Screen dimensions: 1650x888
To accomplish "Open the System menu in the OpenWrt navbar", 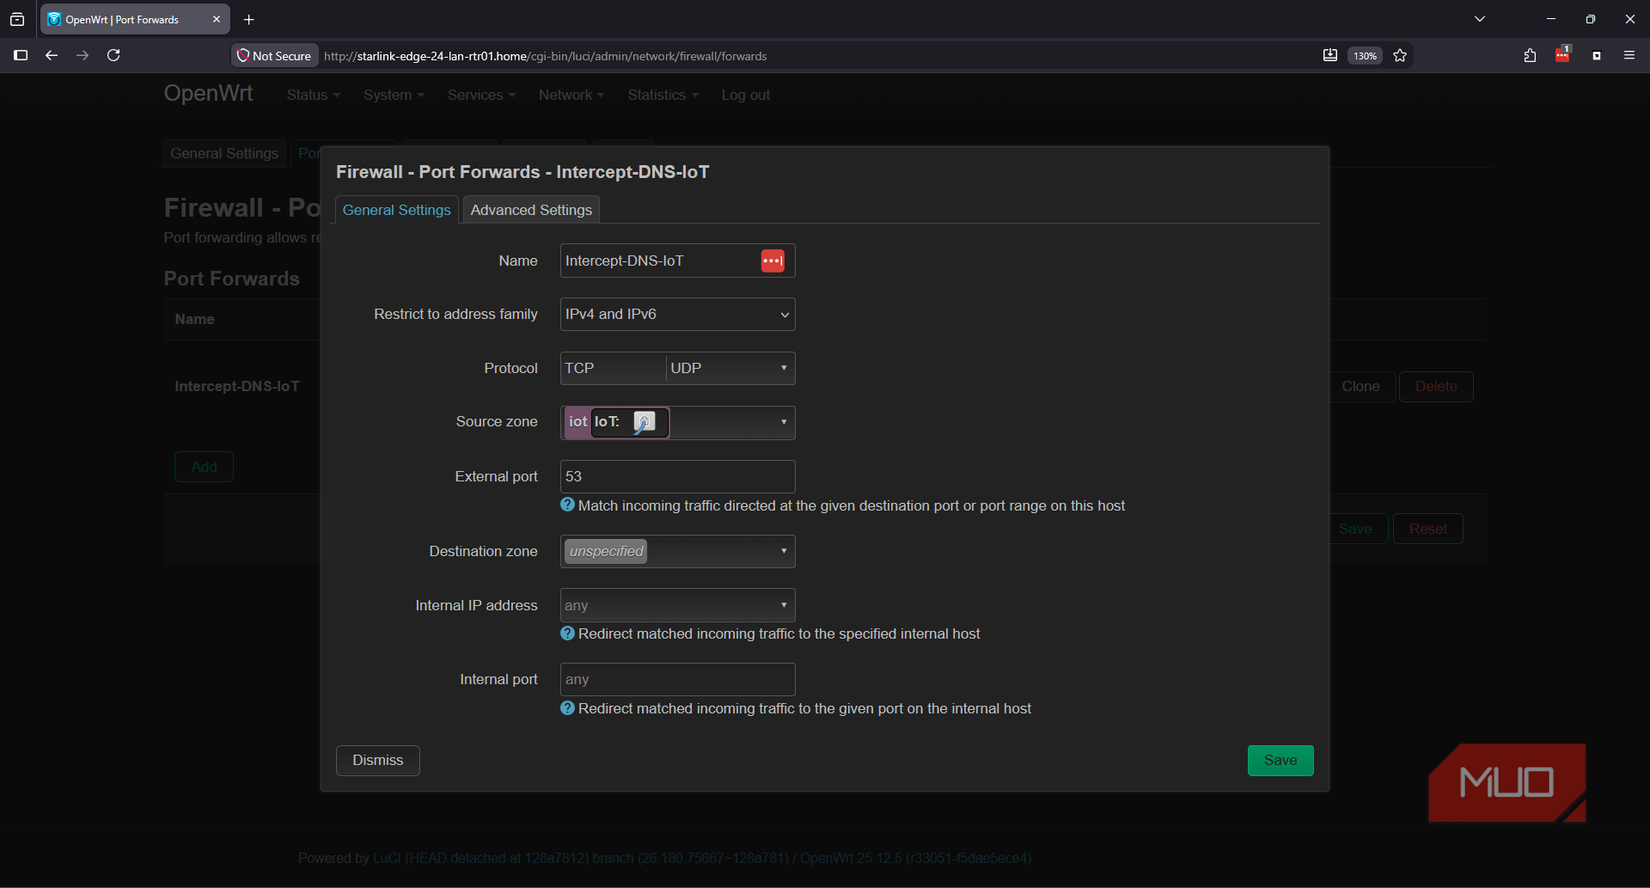I will coord(394,95).
